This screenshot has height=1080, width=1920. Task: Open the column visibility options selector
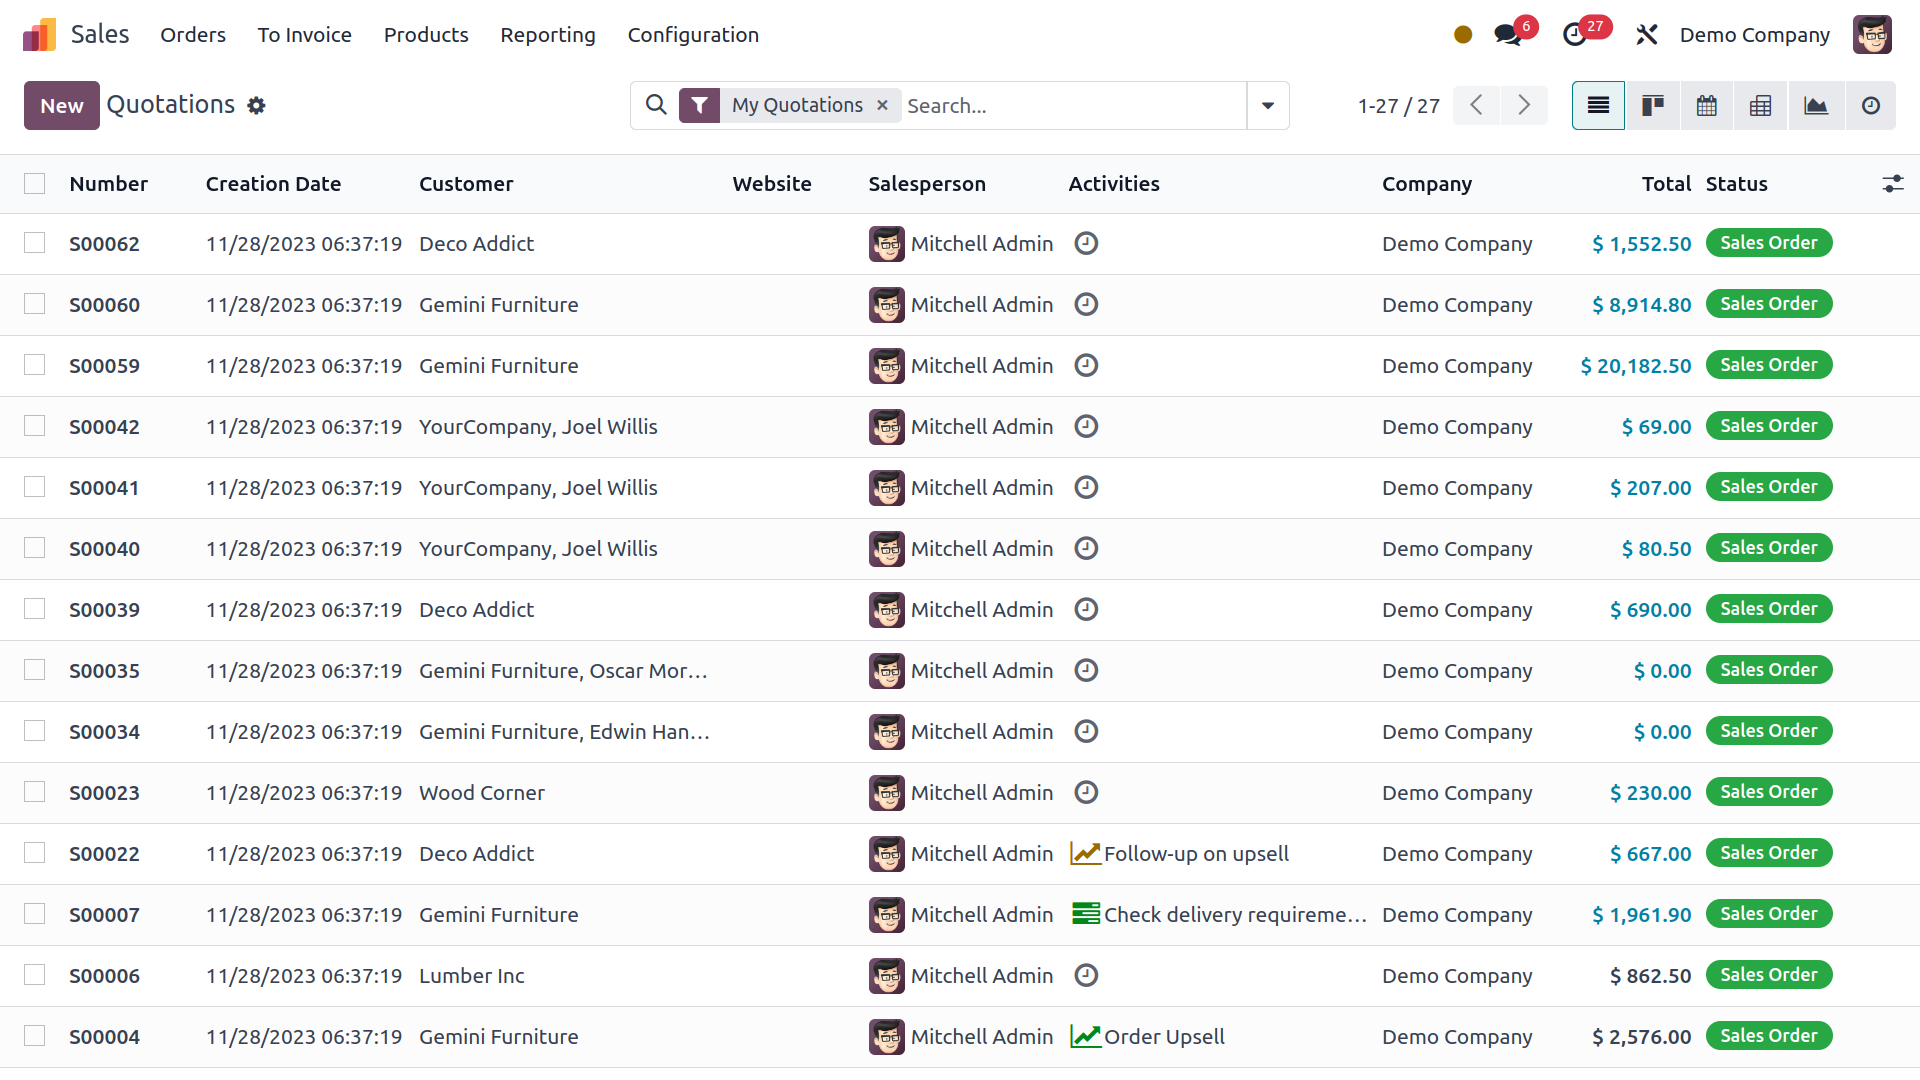tap(1895, 183)
